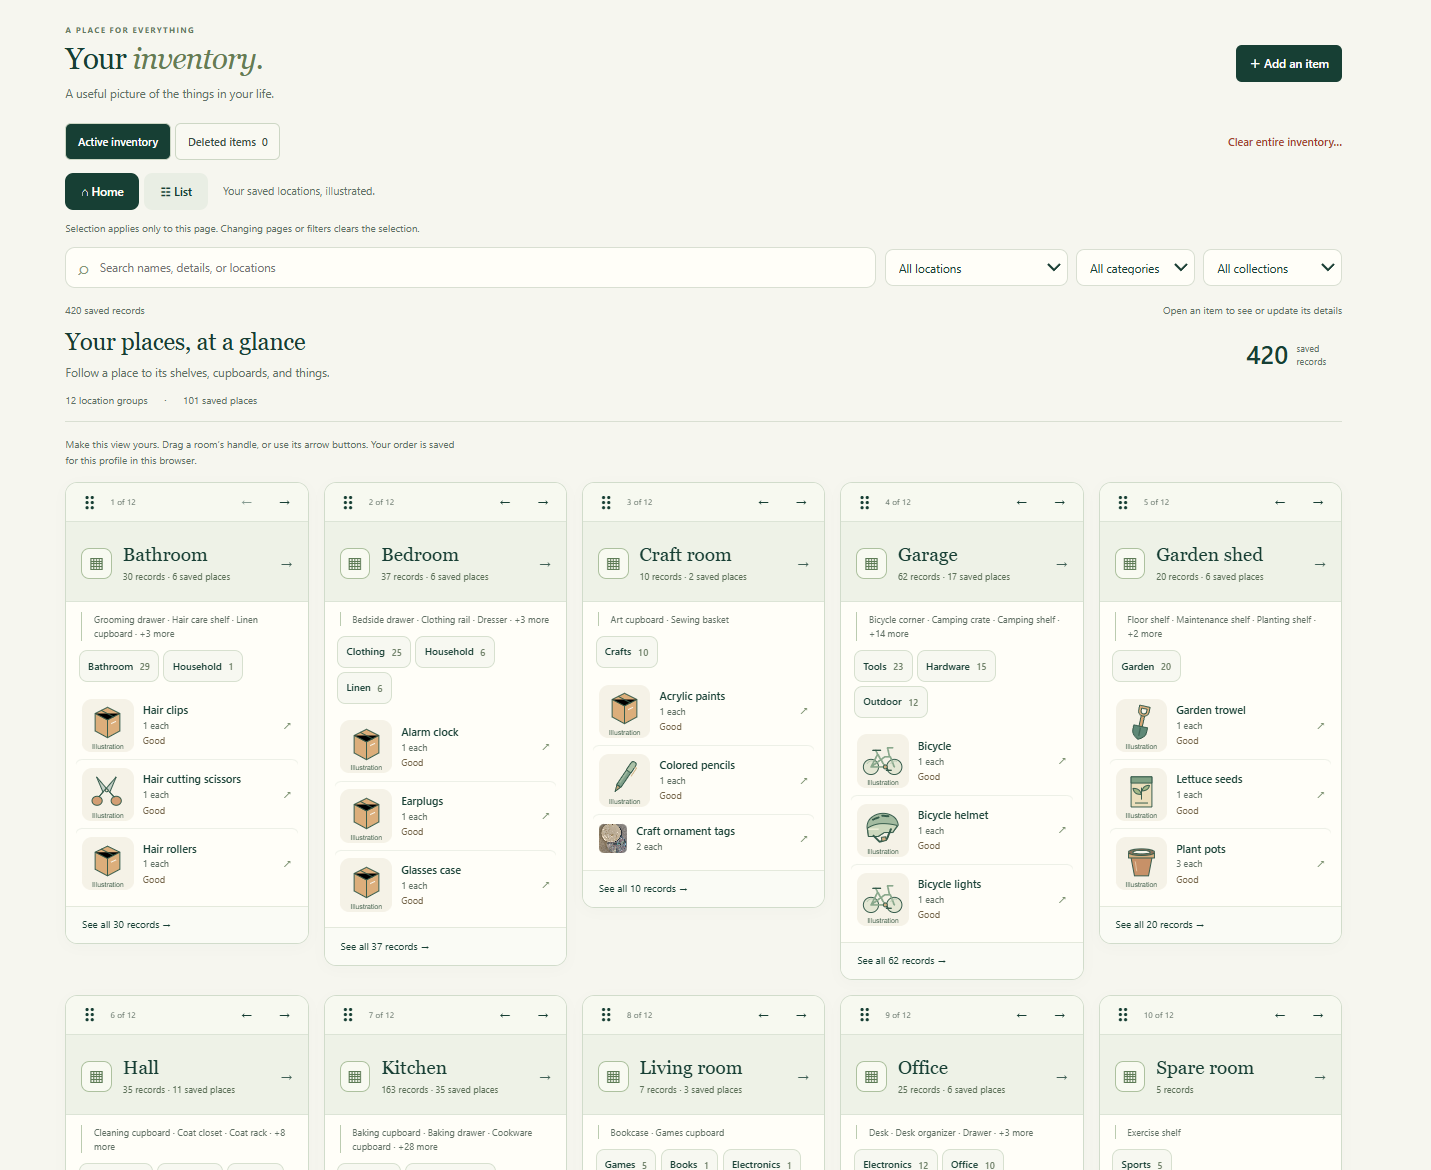Open the All locations dropdown

point(977,268)
